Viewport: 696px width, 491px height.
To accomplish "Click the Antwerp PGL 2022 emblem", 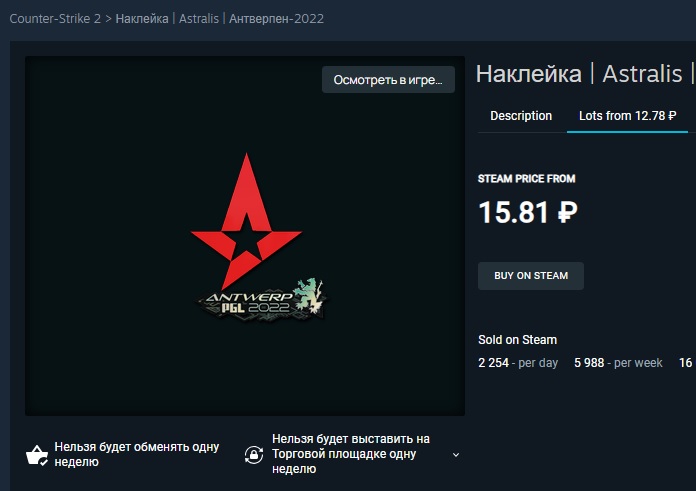I will point(263,300).
